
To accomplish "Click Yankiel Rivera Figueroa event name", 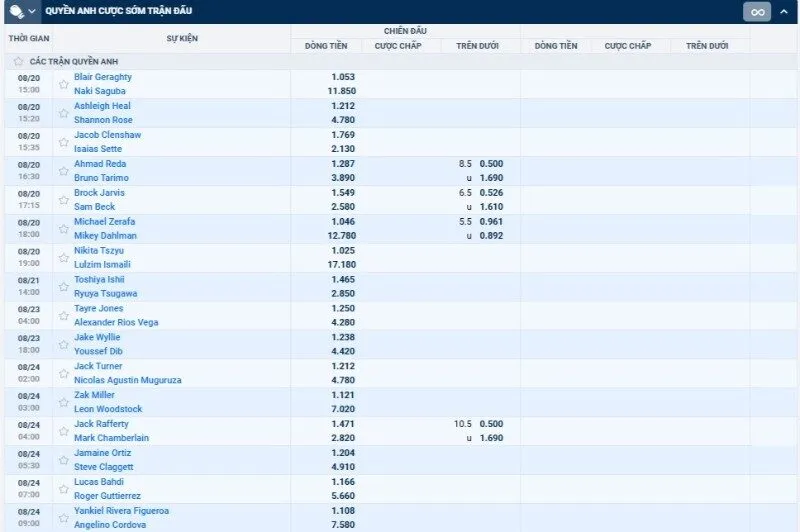I will tap(122, 511).
